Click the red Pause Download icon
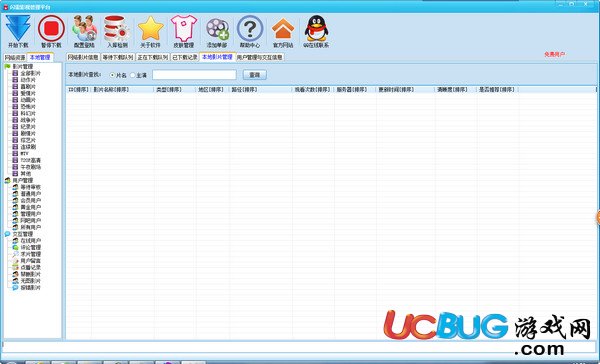Screen dimensions: 600x364 (51, 28)
